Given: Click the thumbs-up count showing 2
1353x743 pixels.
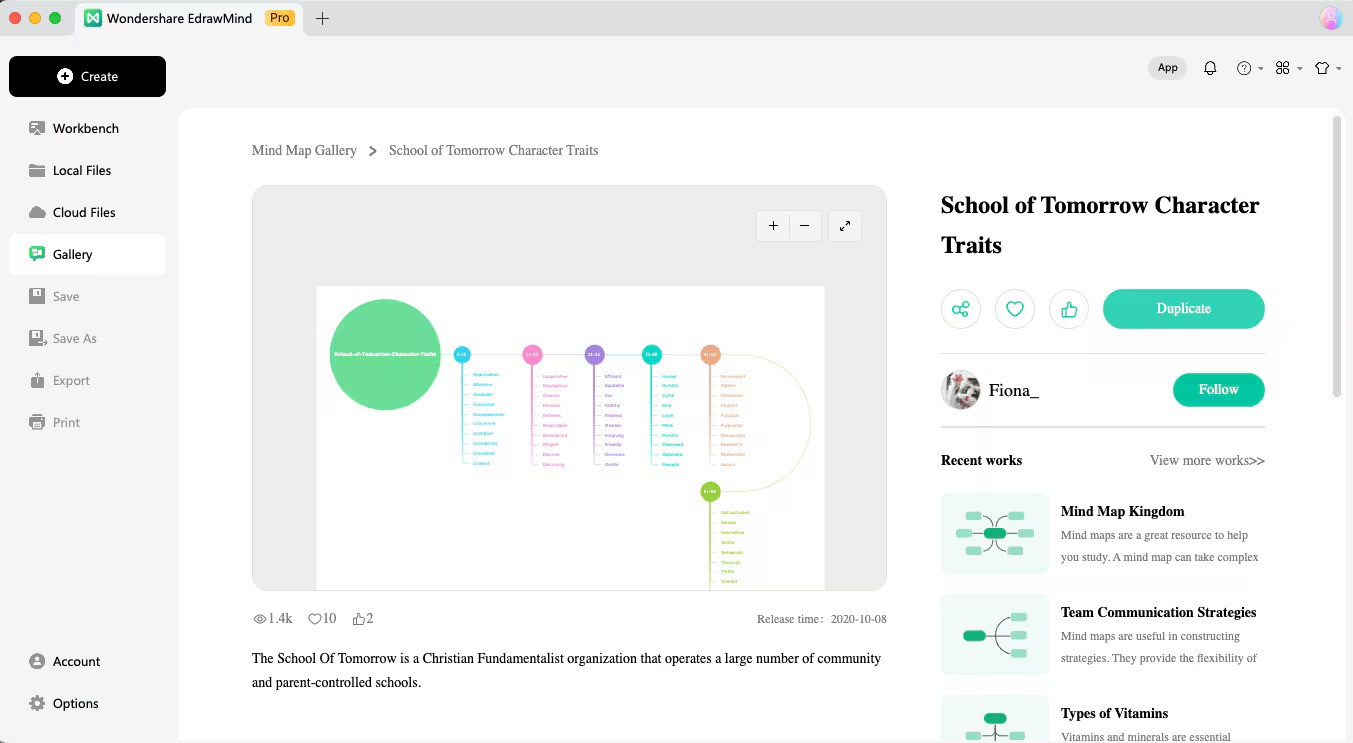Looking at the screenshot, I should click(x=363, y=619).
